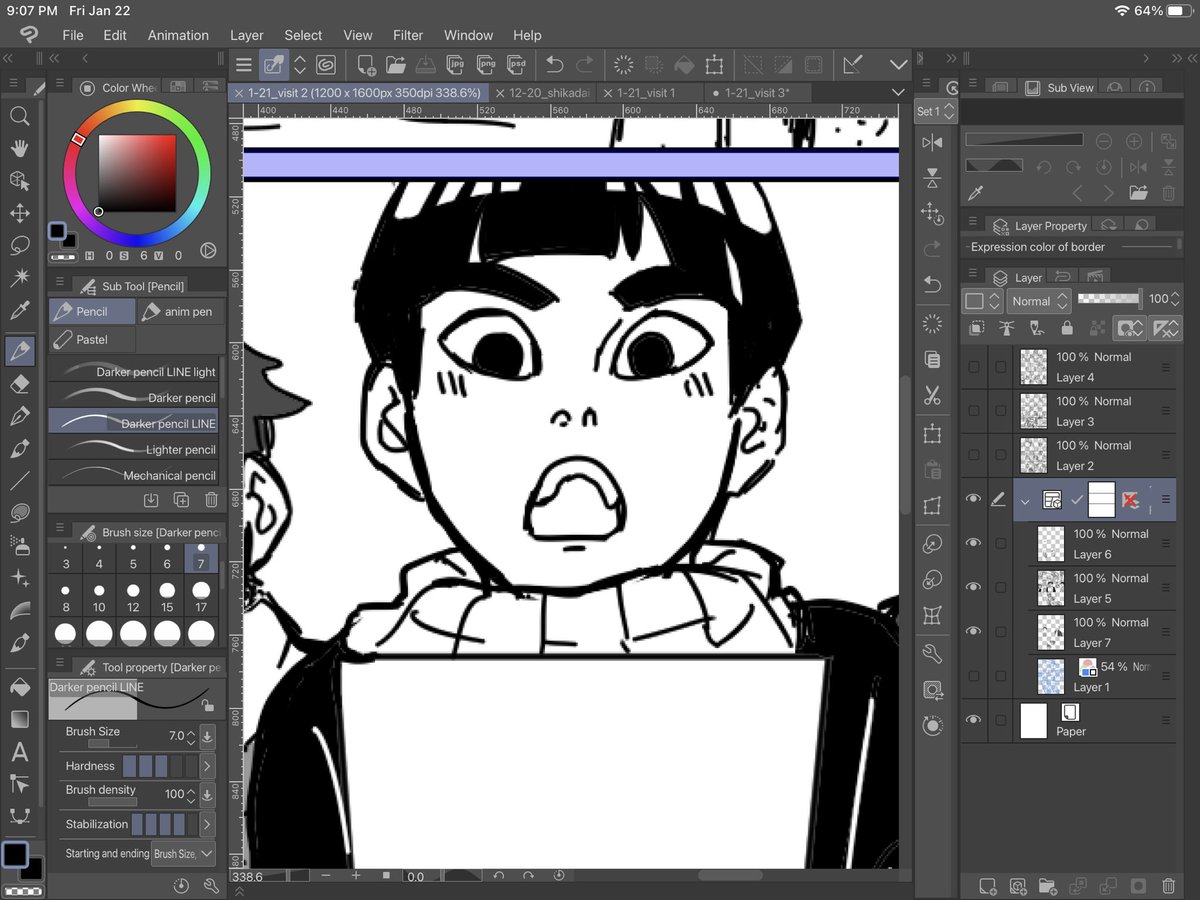Viewport: 1200px width, 900px height.
Task: Select the Hand move-canvas tool
Action: [x=19, y=148]
